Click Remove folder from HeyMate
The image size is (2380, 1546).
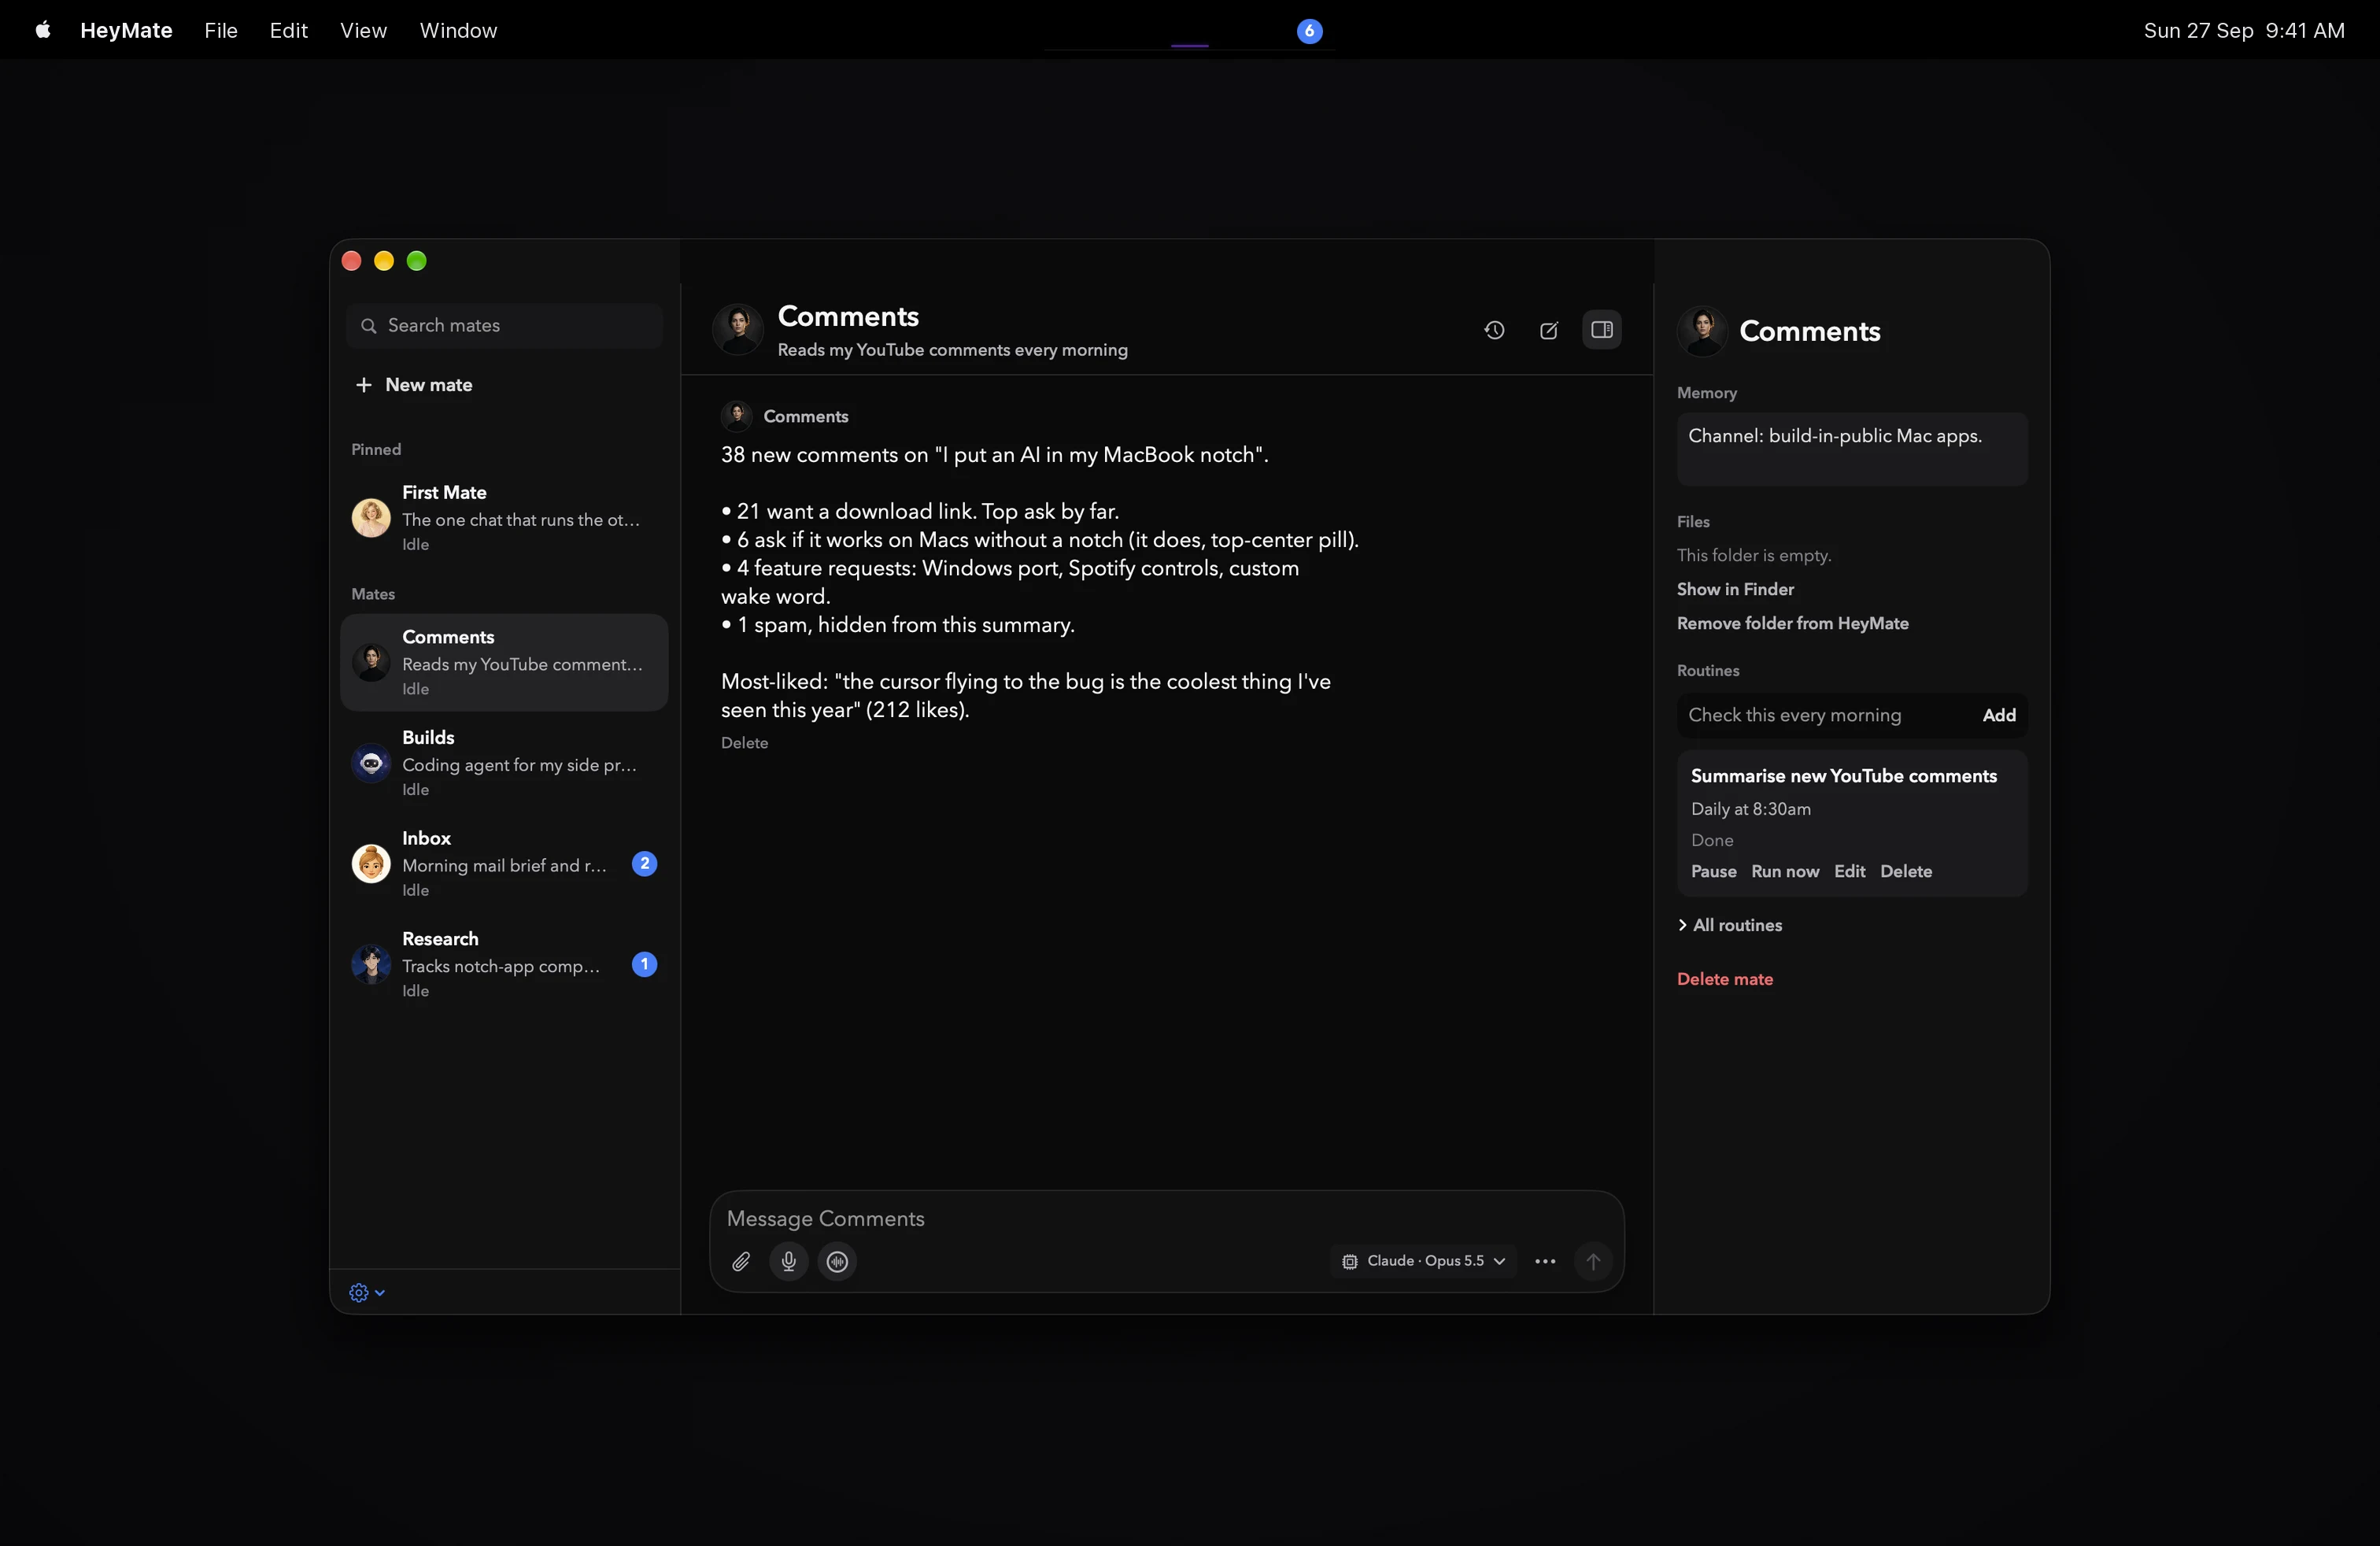tap(1792, 623)
